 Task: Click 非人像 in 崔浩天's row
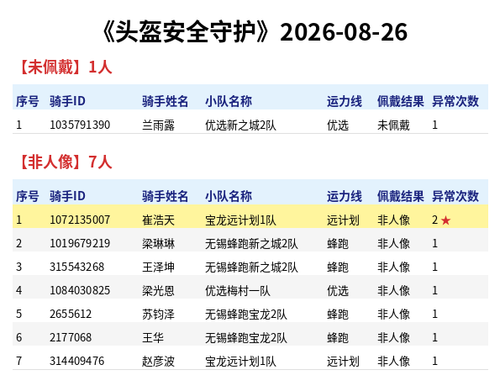pyautogui.click(x=394, y=220)
